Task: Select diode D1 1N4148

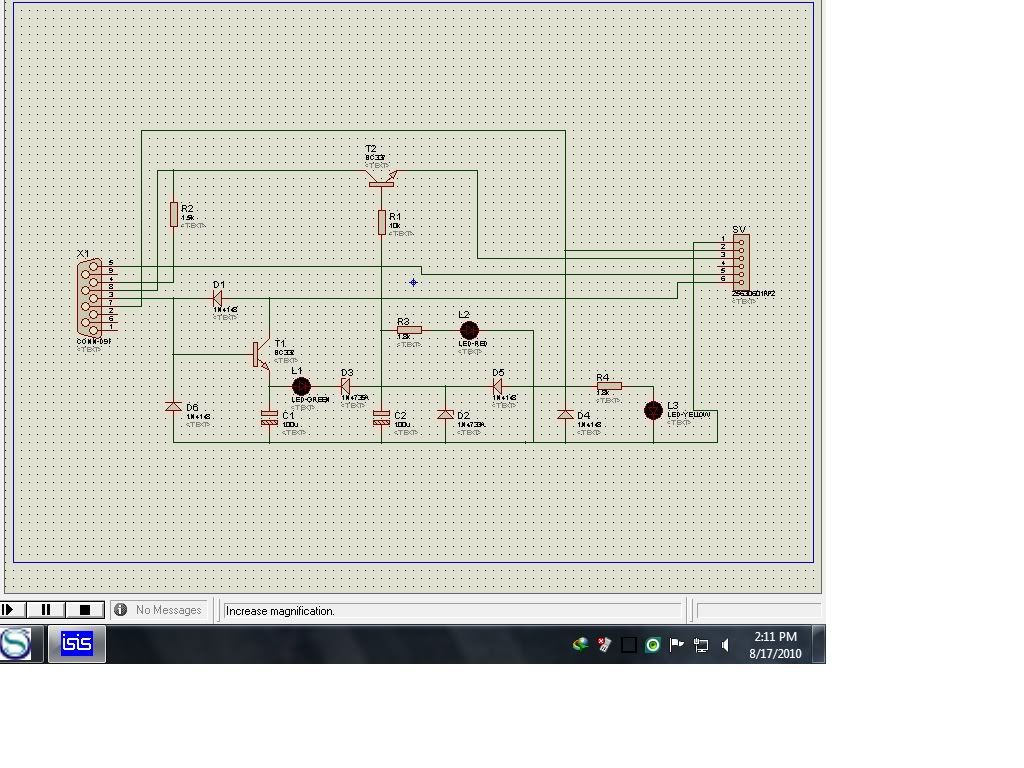Action: 218,300
